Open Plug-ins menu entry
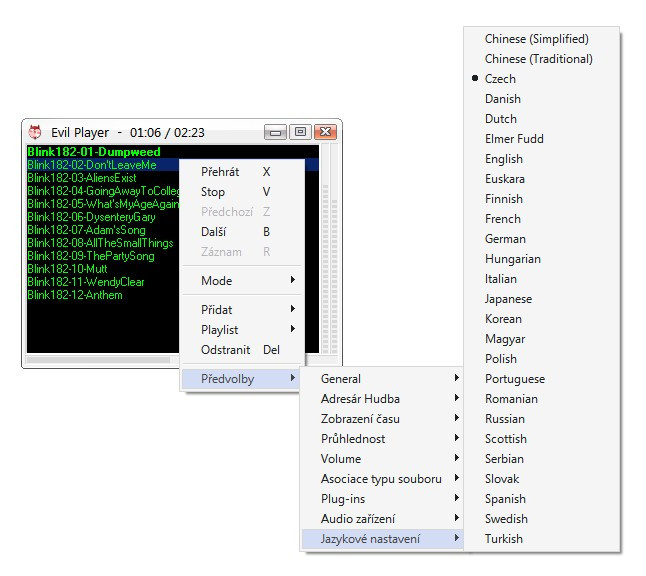This screenshot has height=576, width=646. coord(383,499)
